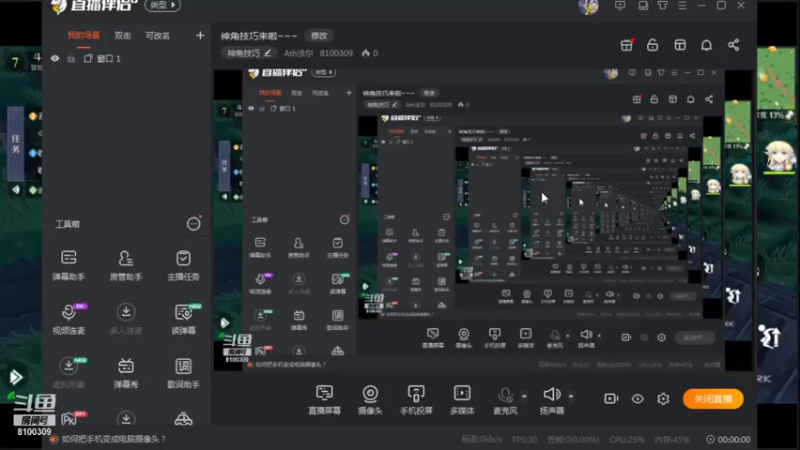The width and height of the screenshot is (800, 450).
Task: Open the hamburger menu in title bar
Action: [x=682, y=5]
